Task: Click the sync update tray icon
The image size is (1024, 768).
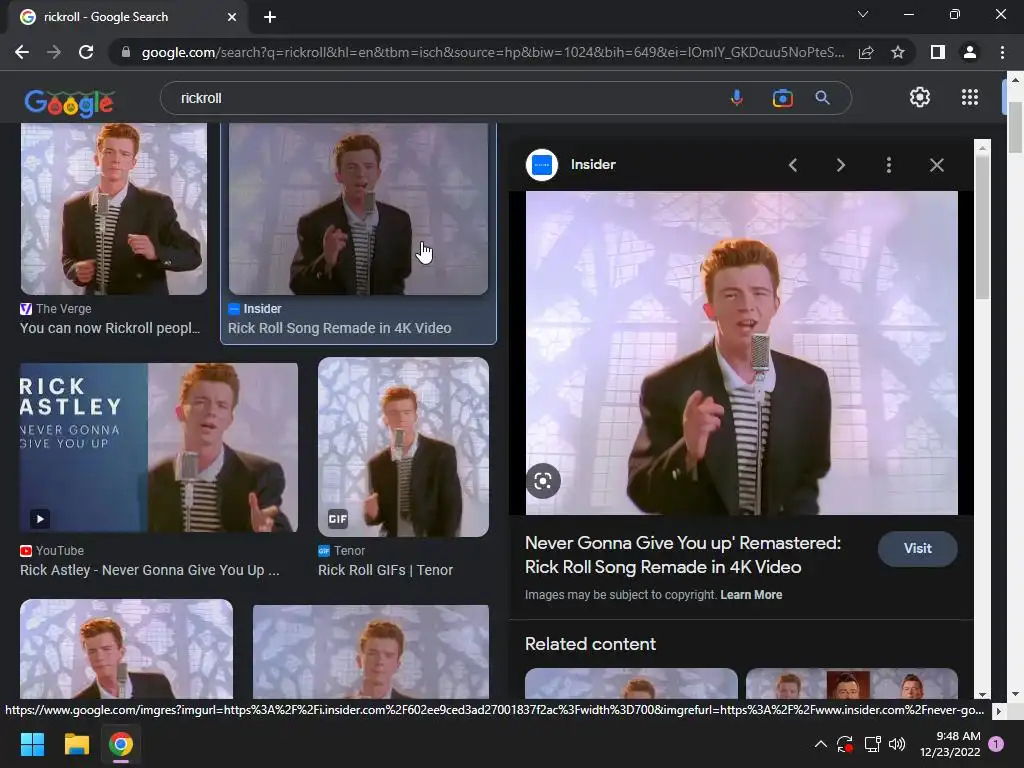Action: pos(845,744)
